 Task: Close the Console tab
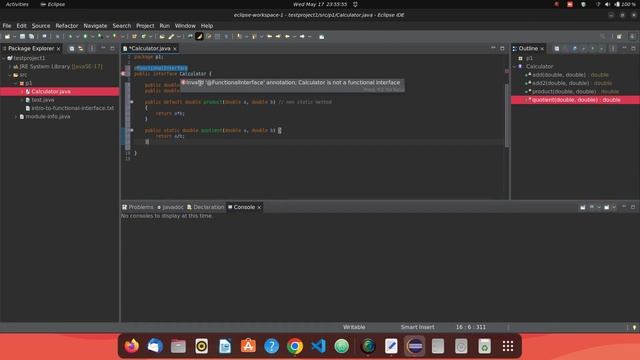[259, 207]
